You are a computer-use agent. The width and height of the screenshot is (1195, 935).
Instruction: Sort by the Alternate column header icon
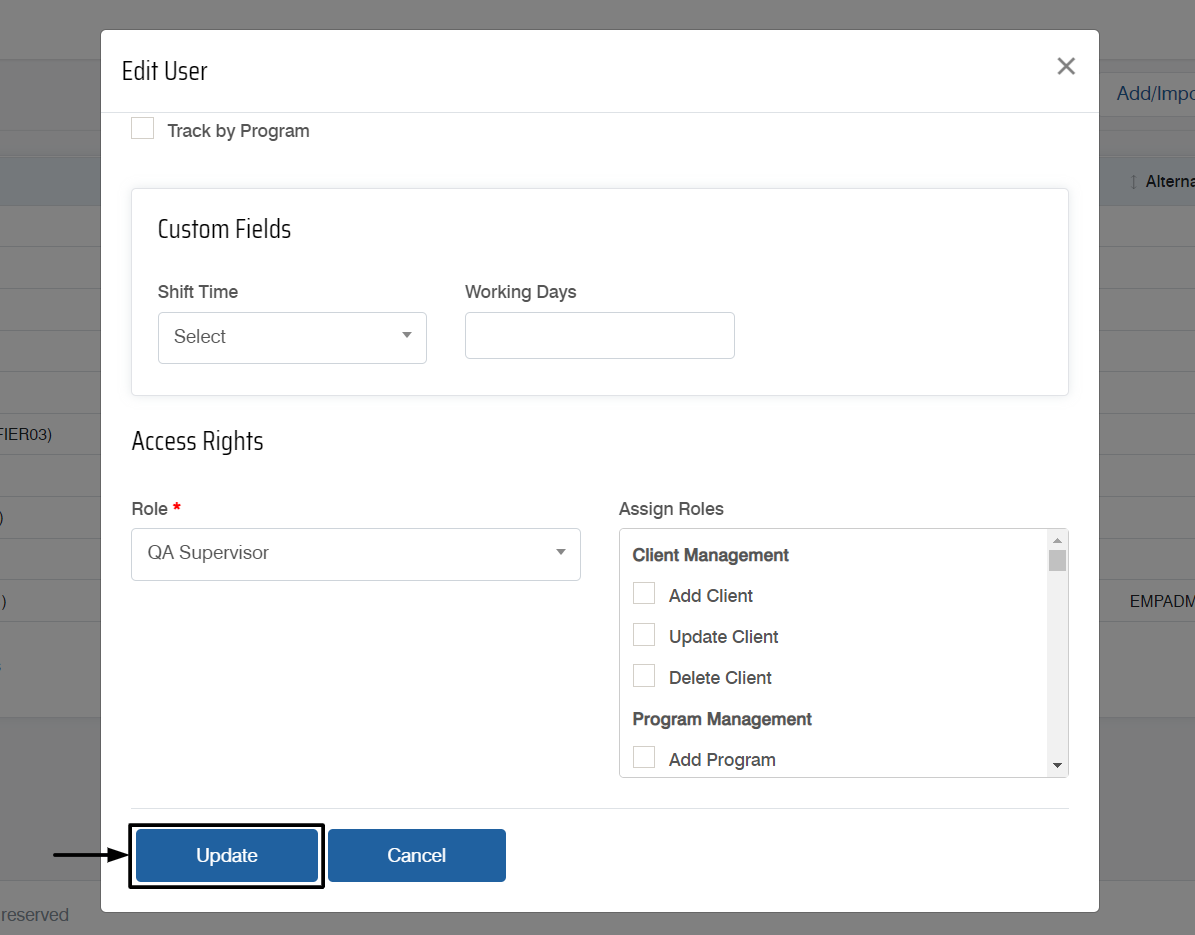(1133, 181)
